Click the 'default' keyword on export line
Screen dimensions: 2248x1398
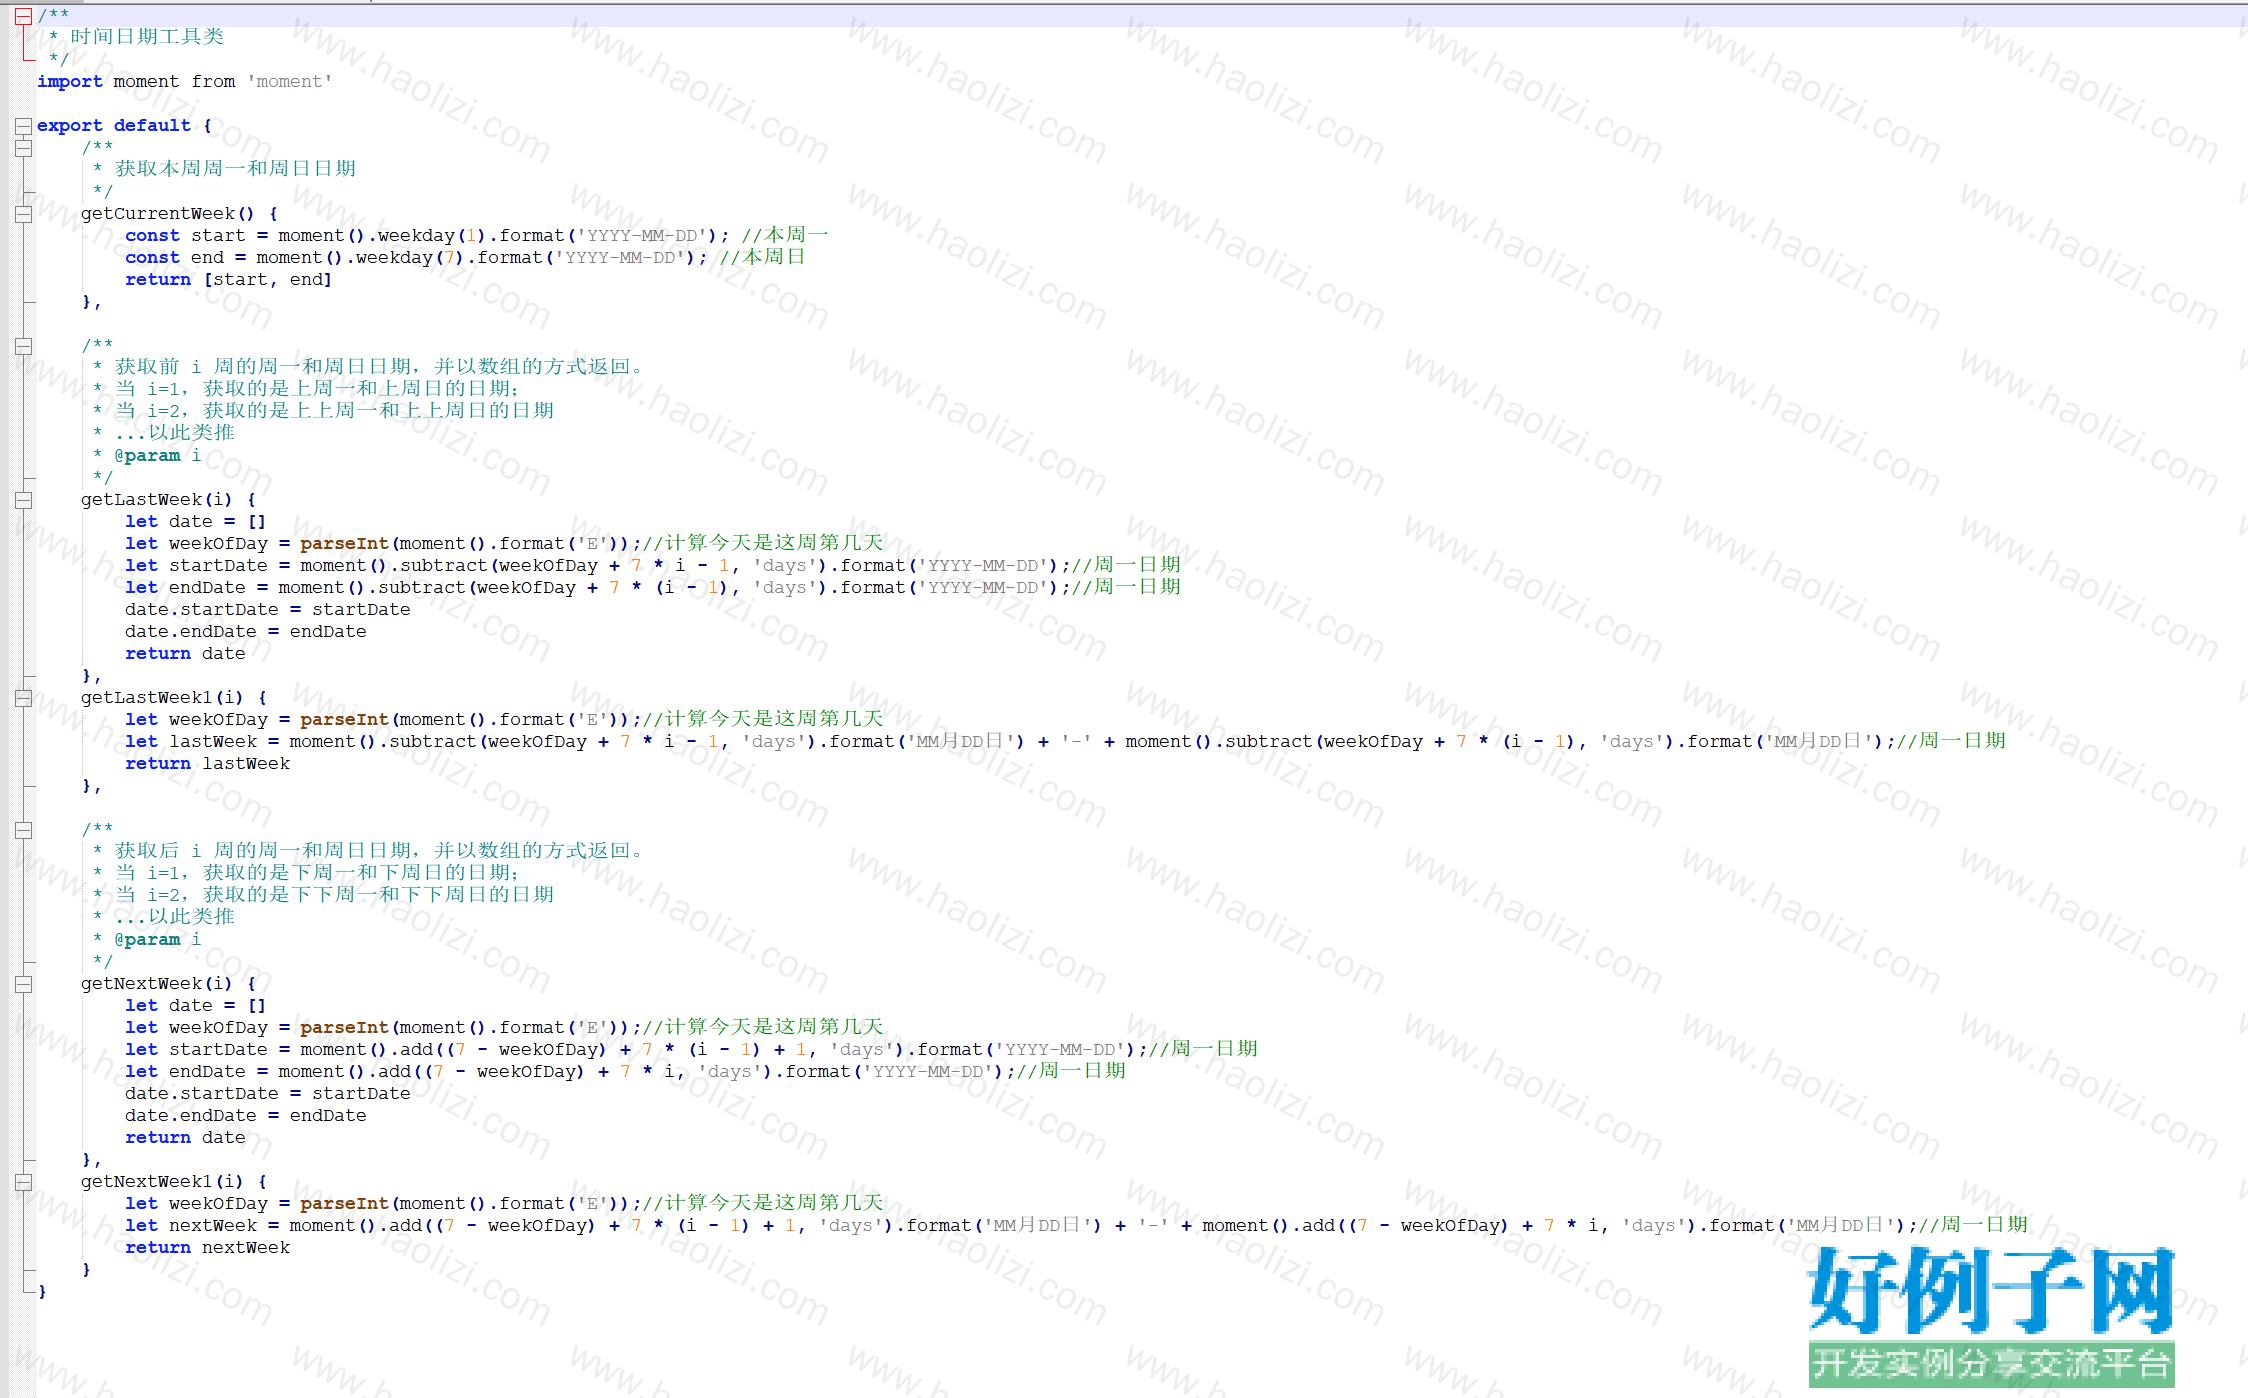[x=152, y=126]
